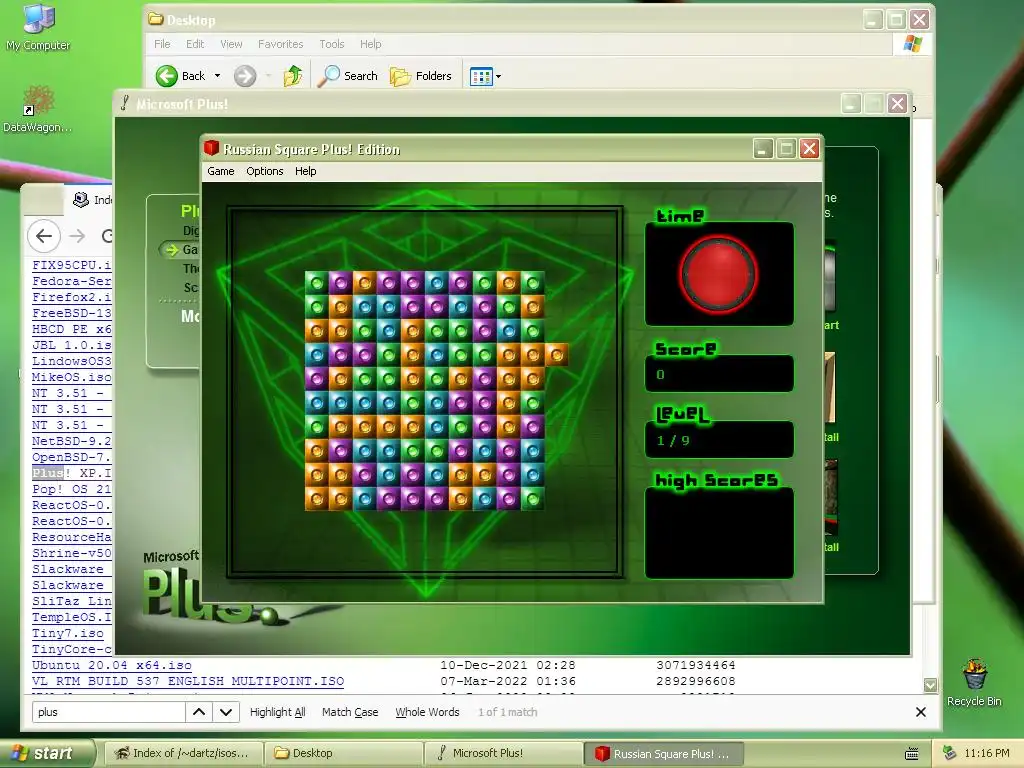Screen dimensions: 1024x768
Task: Click the browser tab icon beside Ind
Action: tap(81, 200)
